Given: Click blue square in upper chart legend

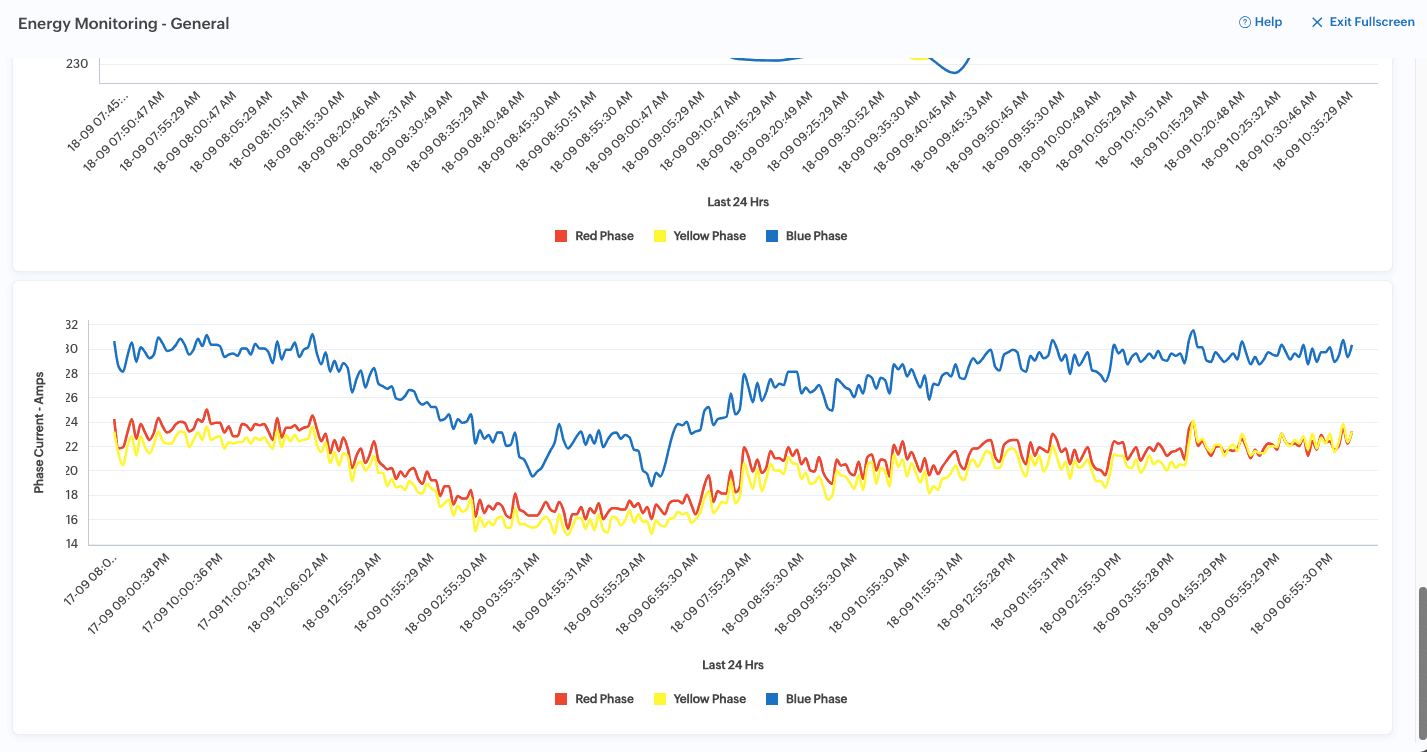Looking at the screenshot, I should 772,236.
